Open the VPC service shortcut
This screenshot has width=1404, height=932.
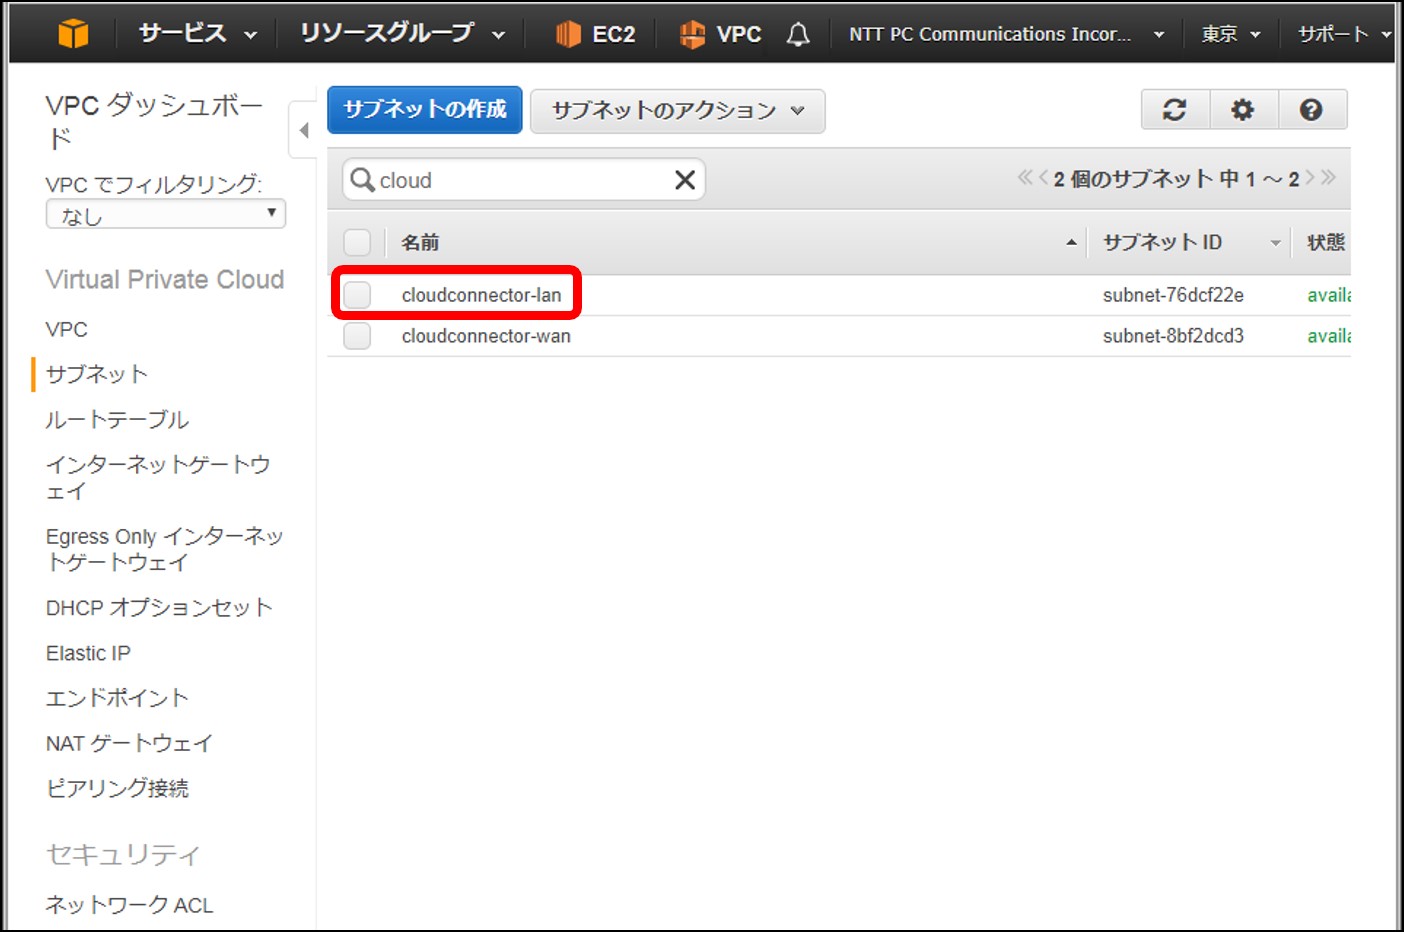(720, 34)
